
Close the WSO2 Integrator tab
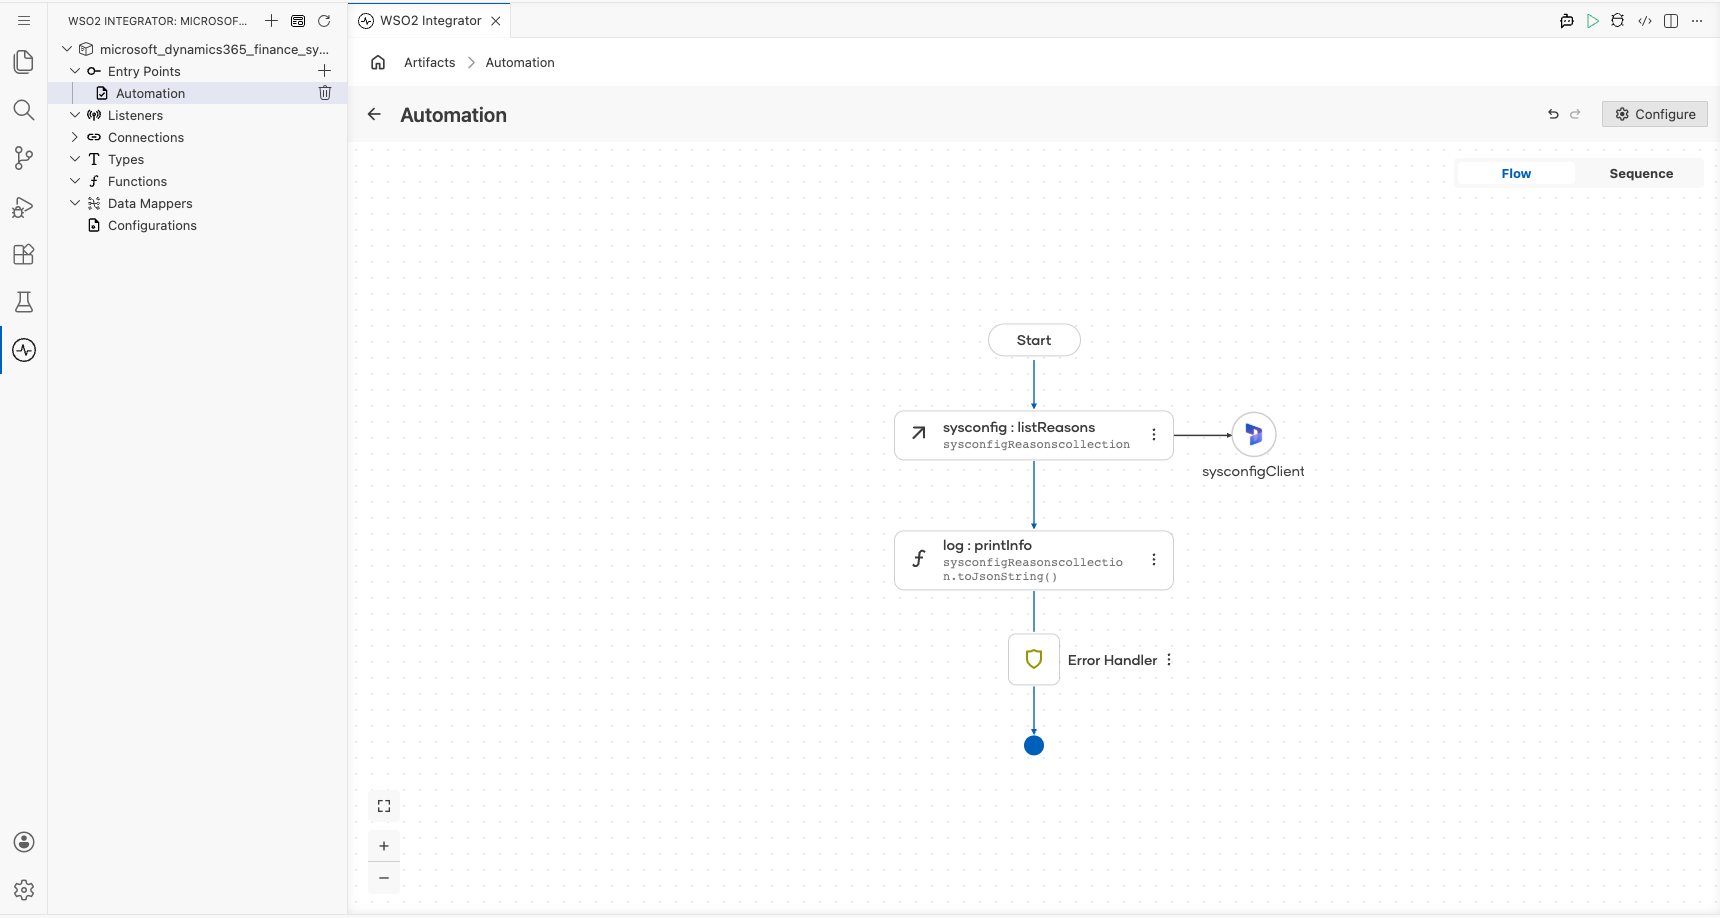coord(496,20)
